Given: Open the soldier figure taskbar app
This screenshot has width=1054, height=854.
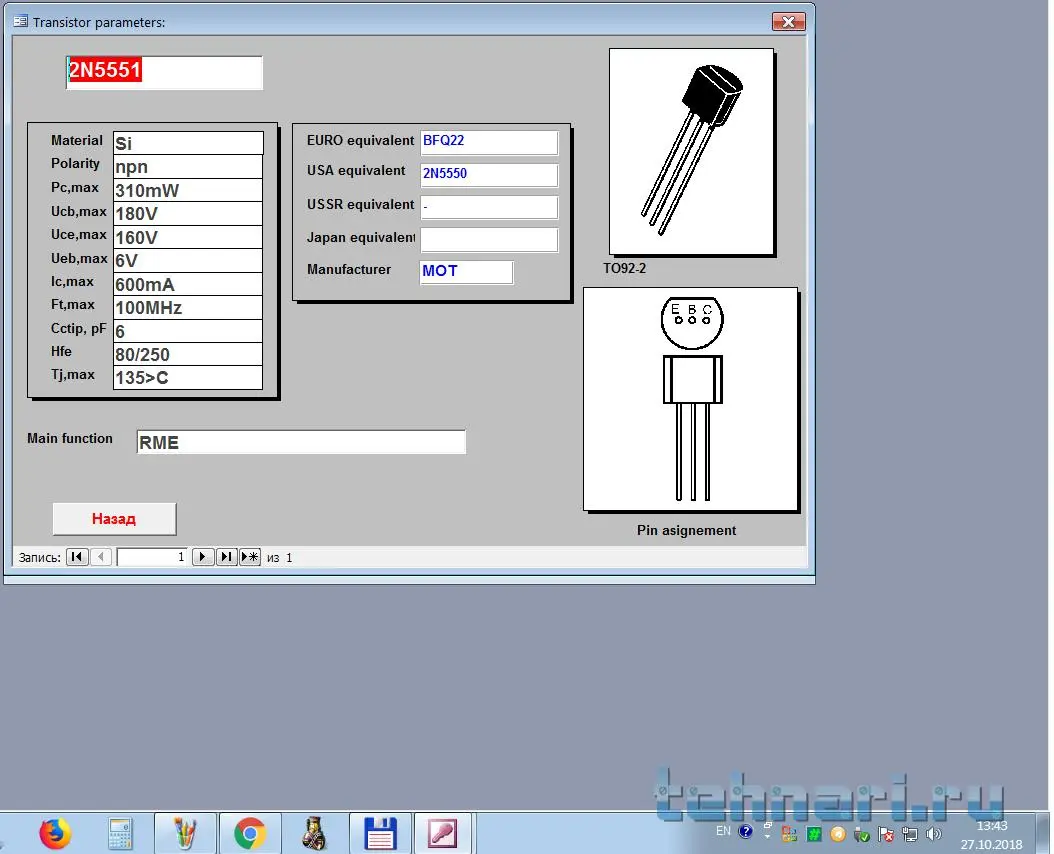Looking at the screenshot, I should click(313, 834).
